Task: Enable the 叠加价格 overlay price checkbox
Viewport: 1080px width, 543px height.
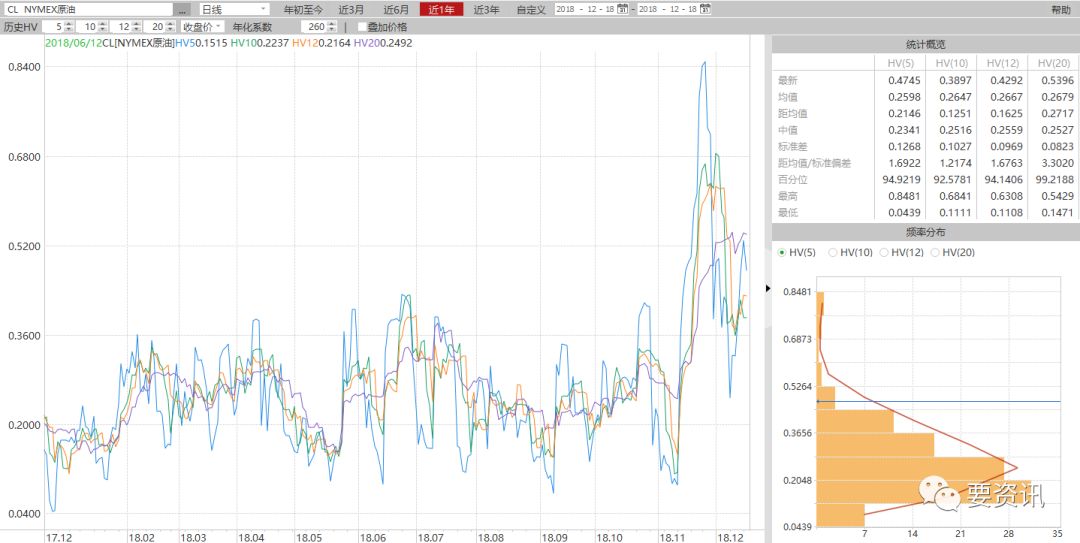Action: [362, 27]
